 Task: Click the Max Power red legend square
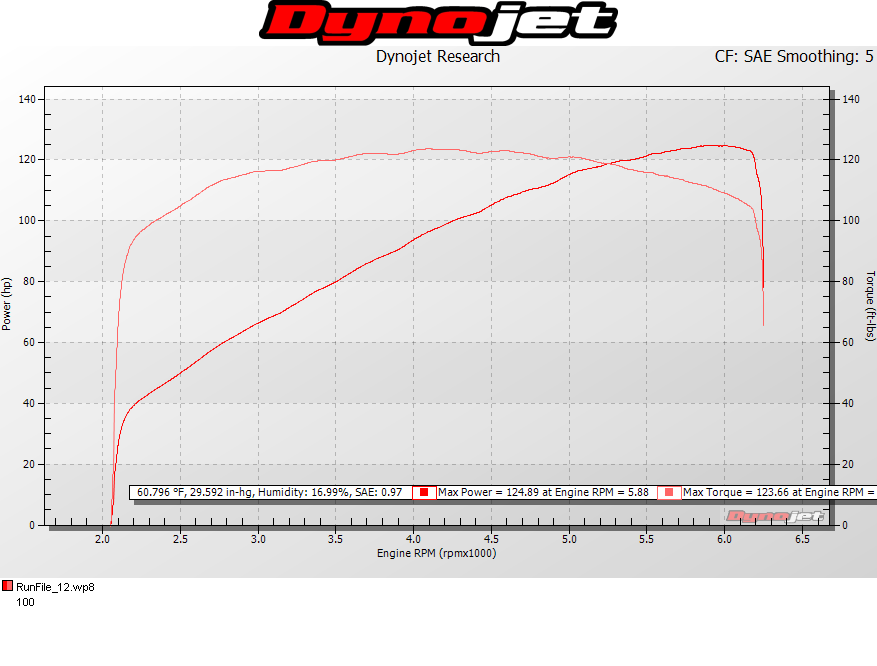click(424, 493)
